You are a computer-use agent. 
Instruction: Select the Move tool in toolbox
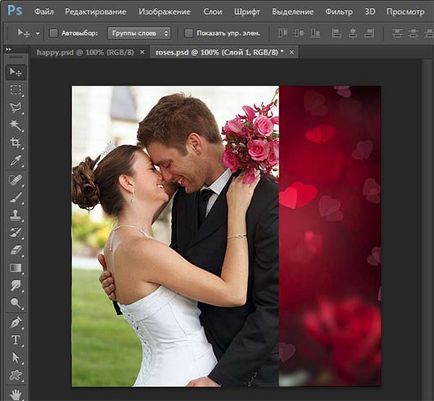15,72
